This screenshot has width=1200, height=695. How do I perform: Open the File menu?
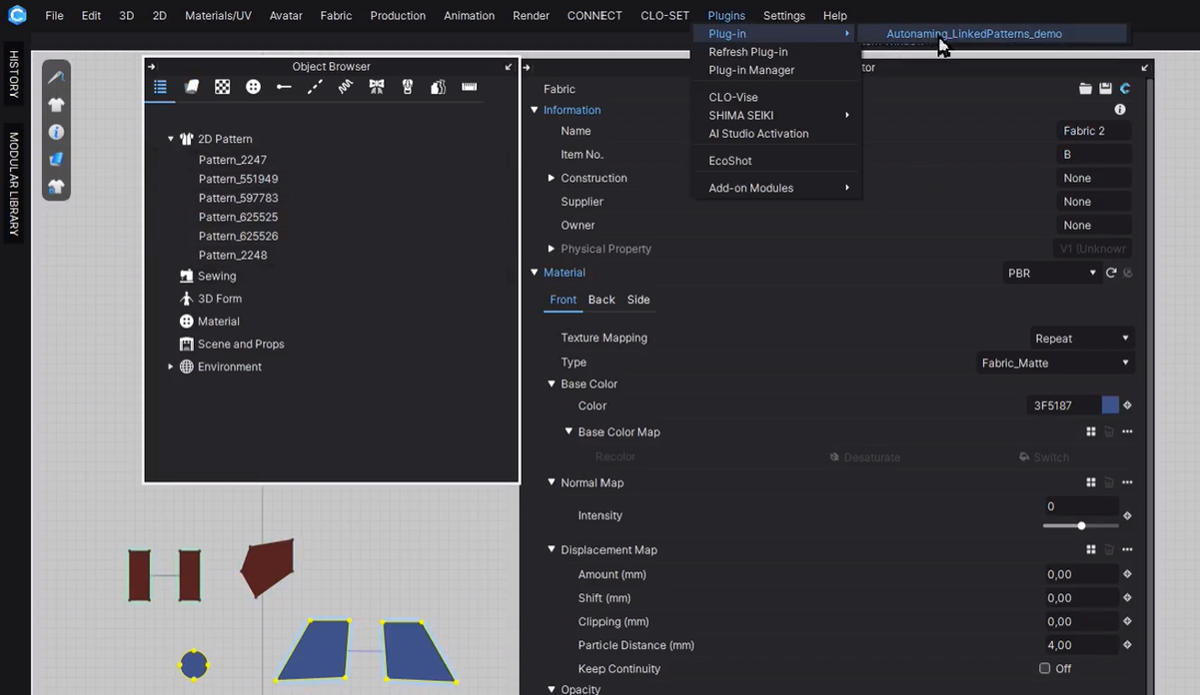54,15
